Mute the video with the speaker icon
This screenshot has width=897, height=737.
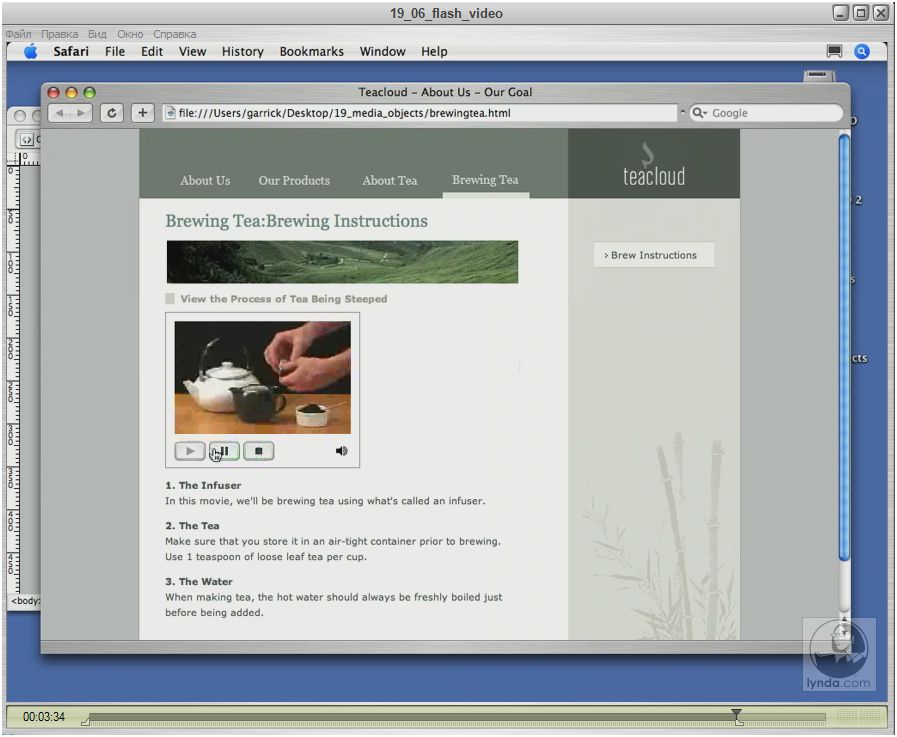tap(342, 451)
